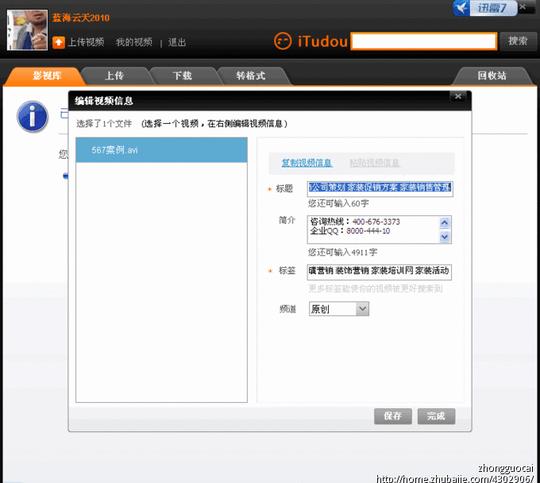Click 粘贴视频信息 link
The image size is (540, 483).
click(x=374, y=163)
